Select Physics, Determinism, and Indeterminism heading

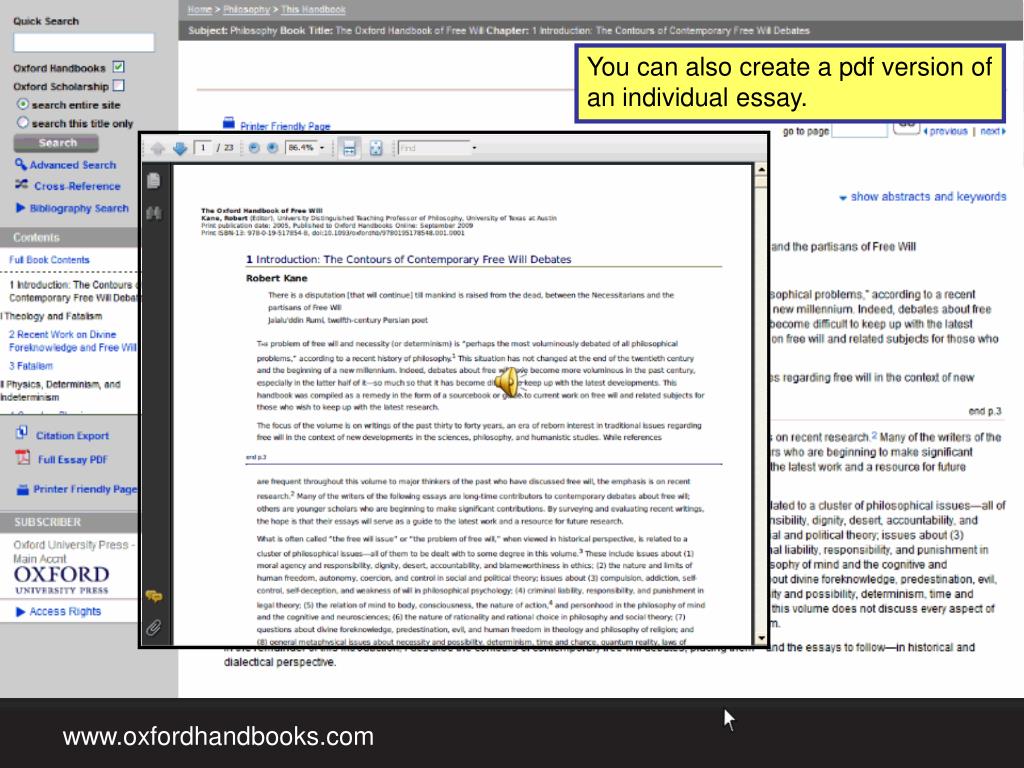[x=61, y=391]
